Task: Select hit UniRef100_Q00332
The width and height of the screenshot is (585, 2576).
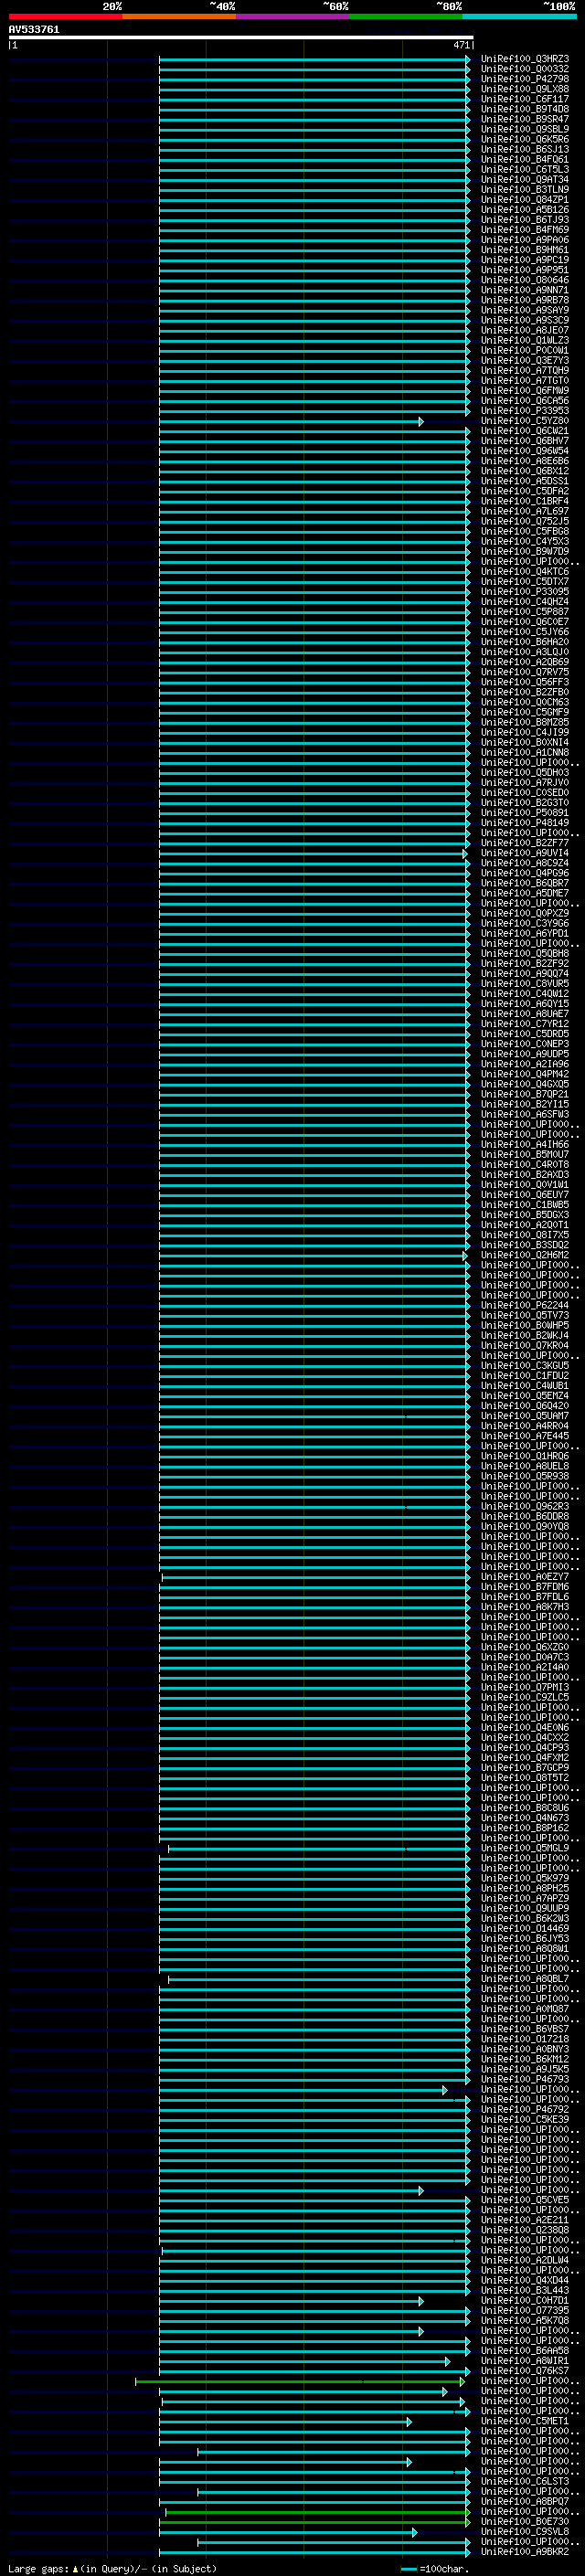Action: tap(524, 69)
